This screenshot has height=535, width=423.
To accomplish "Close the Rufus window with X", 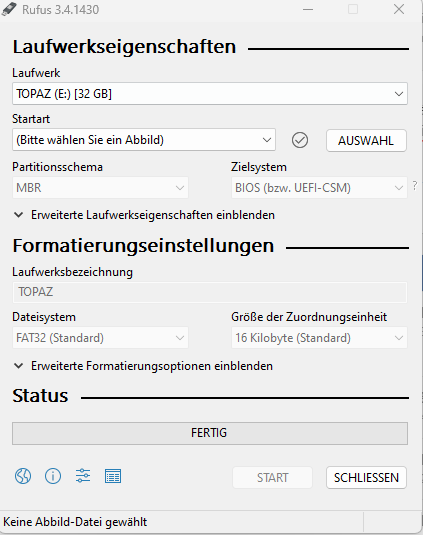I will (x=399, y=9).
